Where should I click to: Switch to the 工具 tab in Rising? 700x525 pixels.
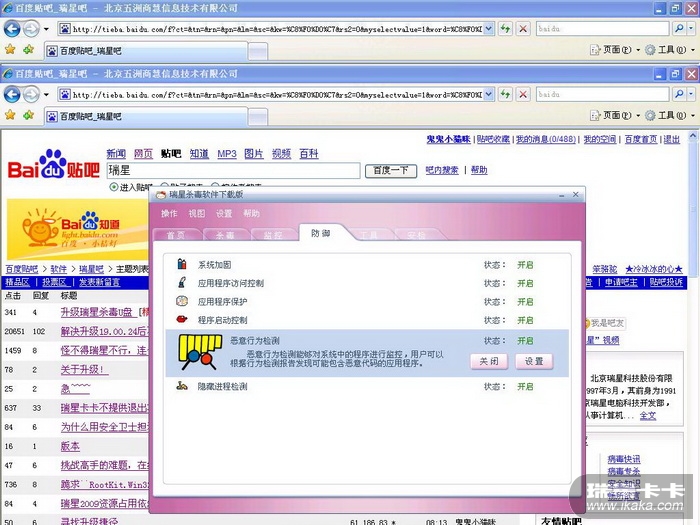click(368, 234)
